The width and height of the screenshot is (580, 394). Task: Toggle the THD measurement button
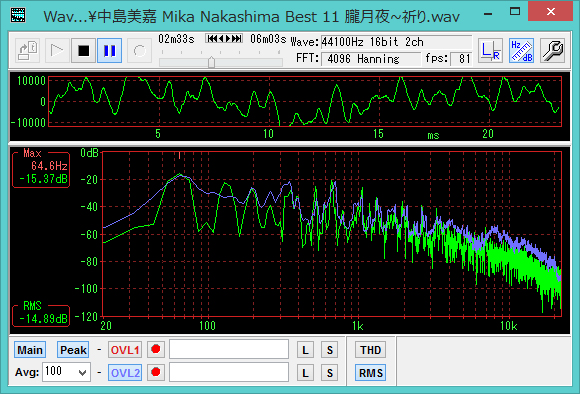(x=371, y=350)
